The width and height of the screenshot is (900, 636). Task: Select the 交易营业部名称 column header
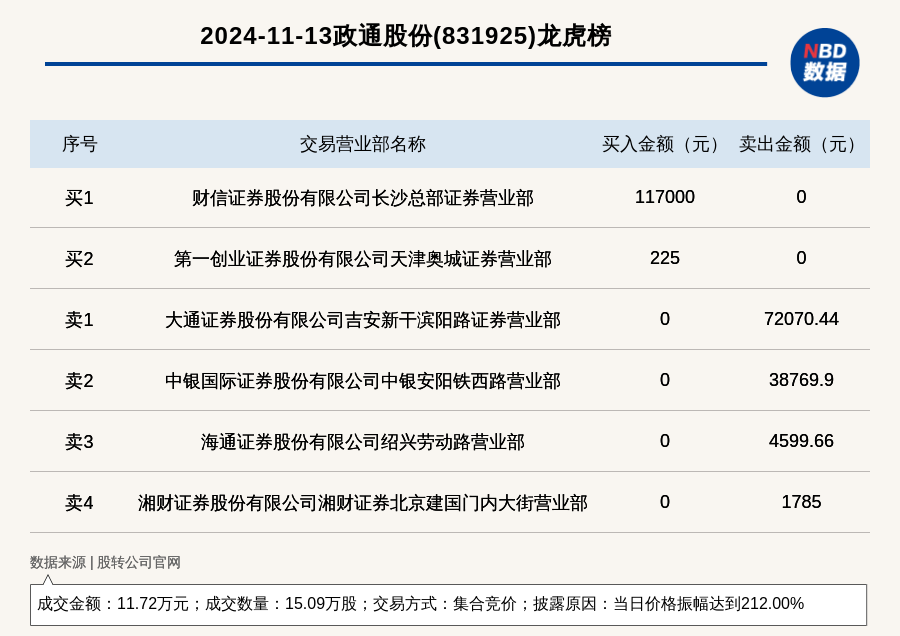click(x=363, y=144)
